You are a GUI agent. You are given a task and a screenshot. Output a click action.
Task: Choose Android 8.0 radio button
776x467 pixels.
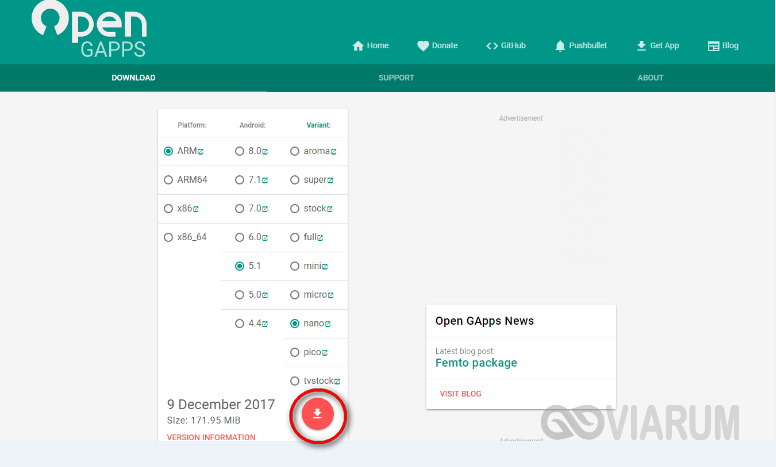pyautogui.click(x=240, y=151)
